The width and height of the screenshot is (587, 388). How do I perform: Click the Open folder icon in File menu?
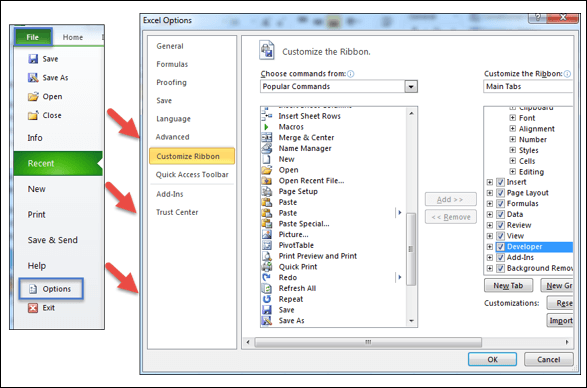click(x=33, y=97)
